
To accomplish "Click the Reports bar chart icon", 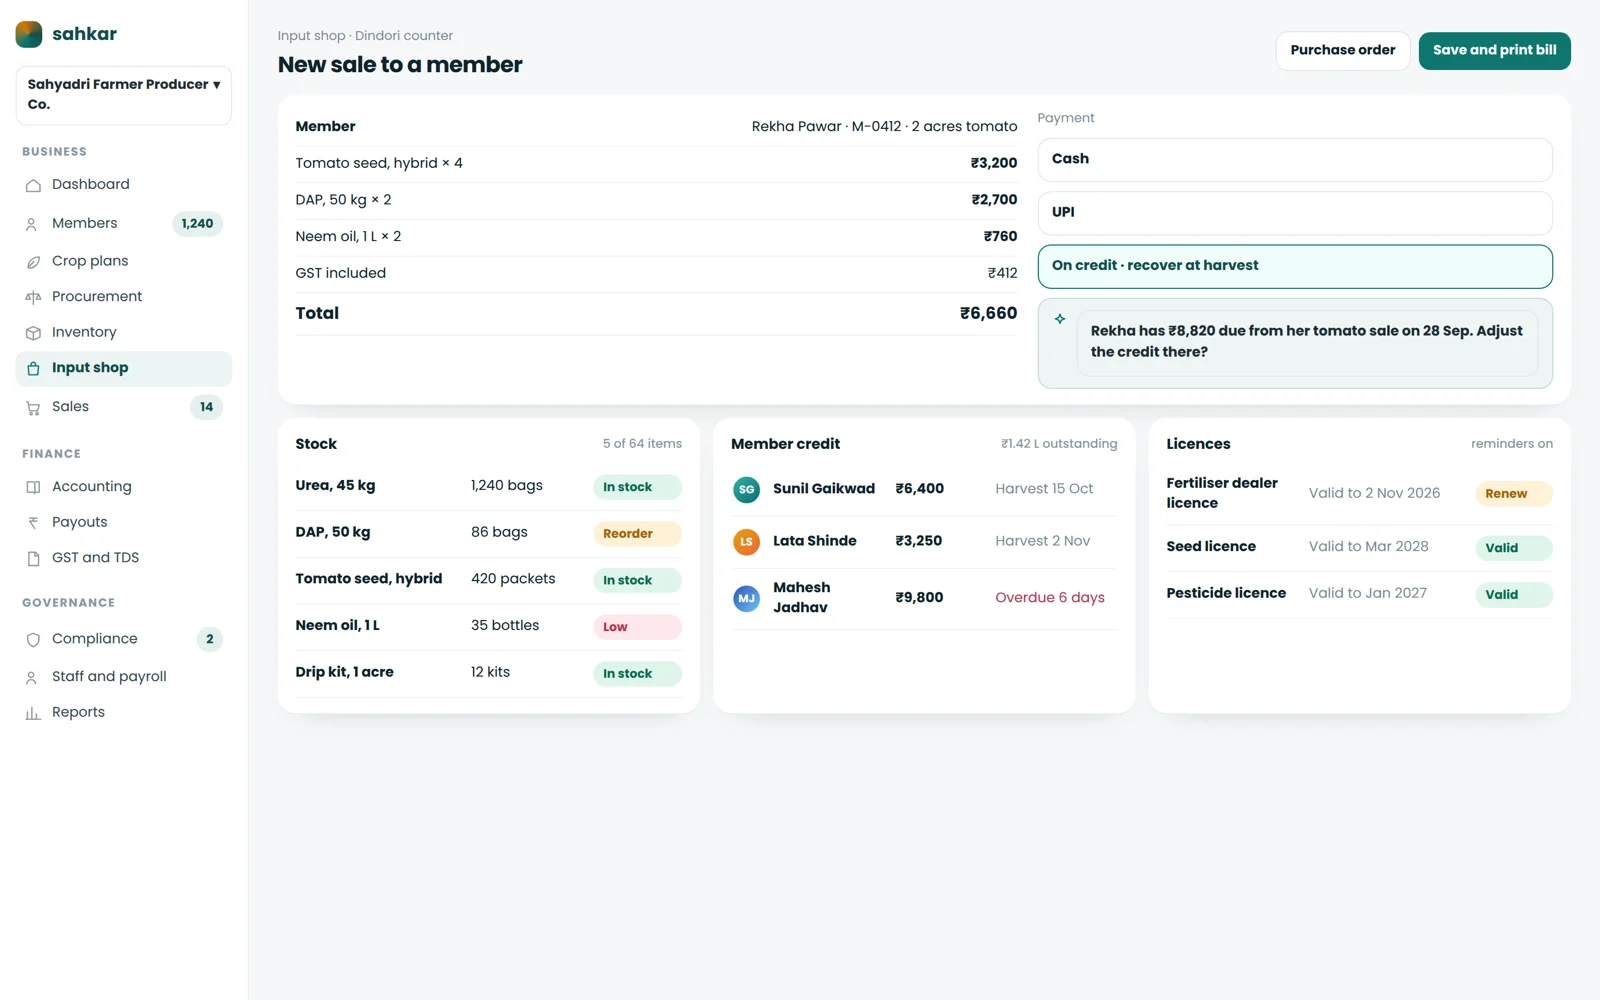I will click(33, 713).
